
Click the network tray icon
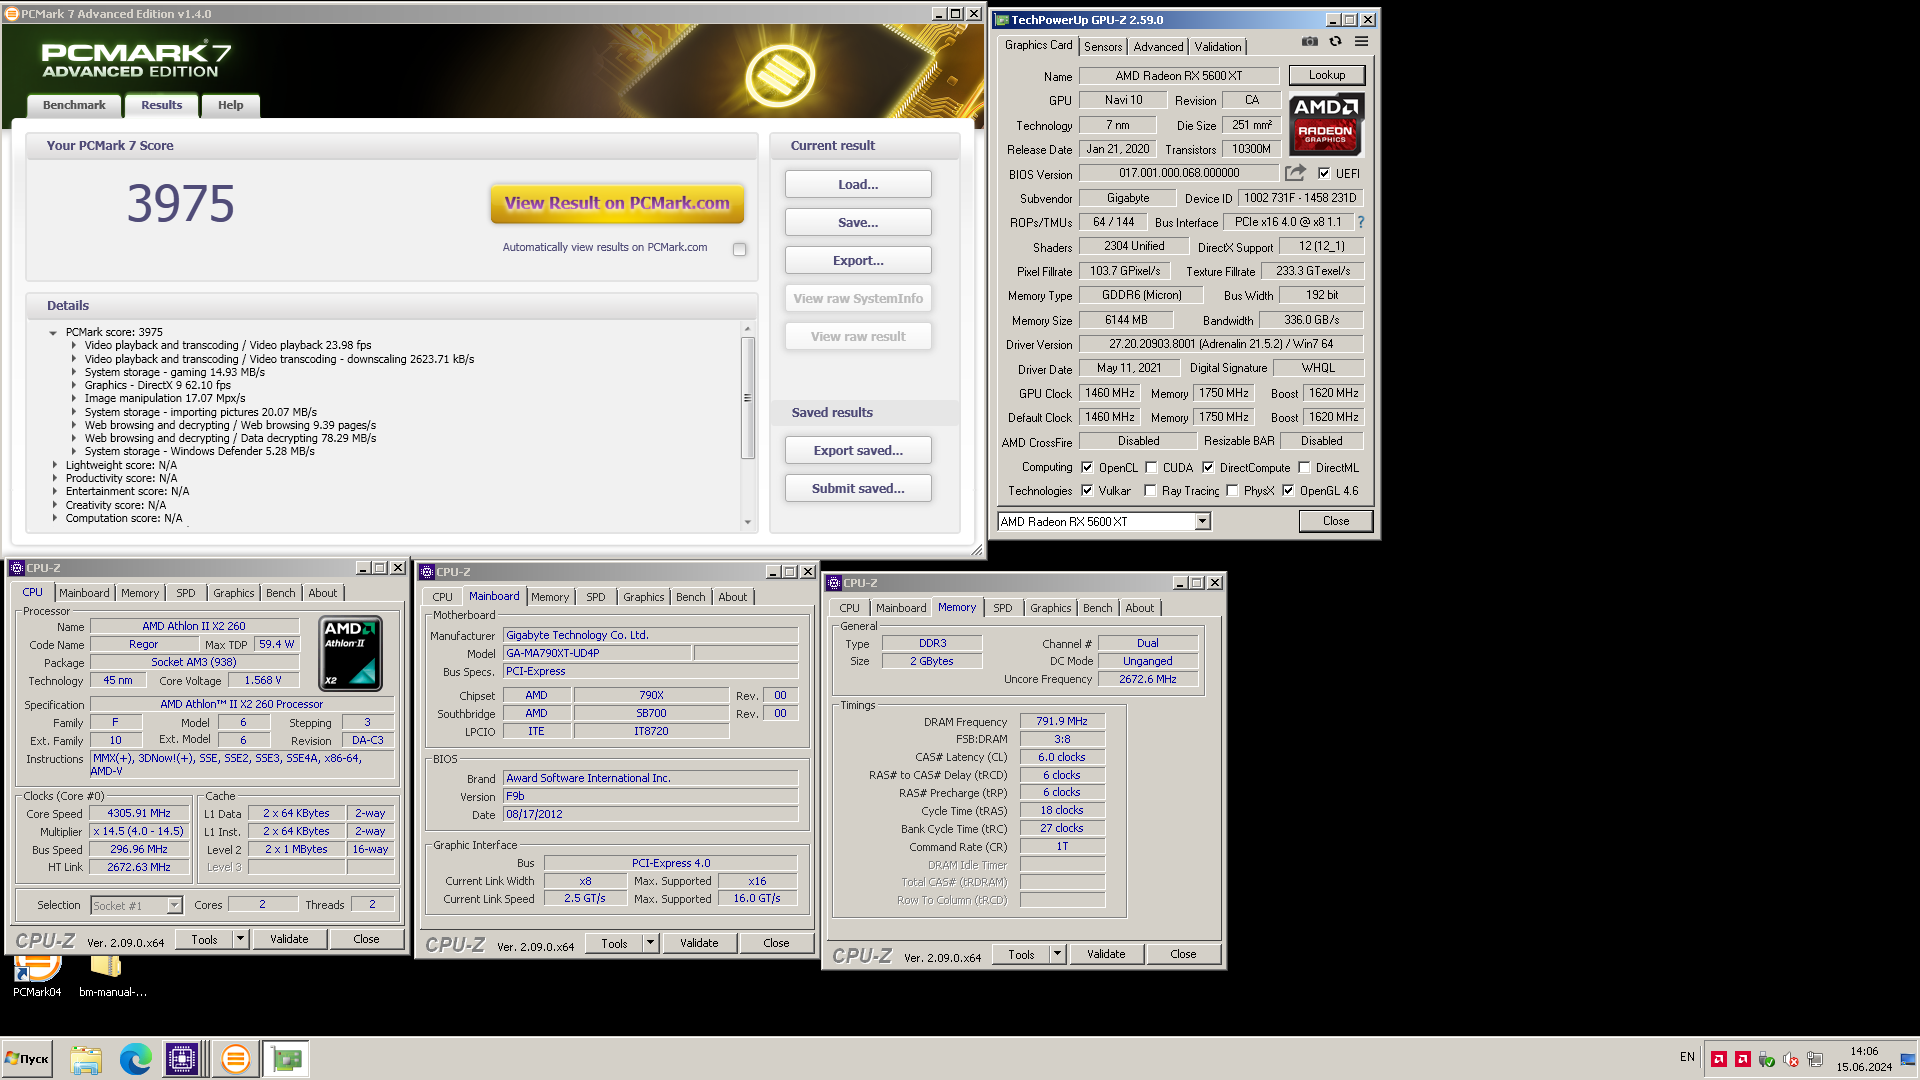coord(1815,1059)
